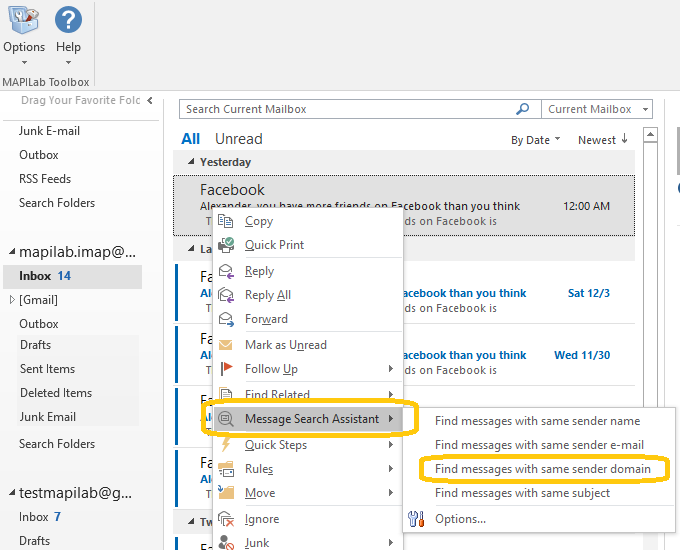
Task: Click the Reply envelope icon
Action: coord(226,271)
